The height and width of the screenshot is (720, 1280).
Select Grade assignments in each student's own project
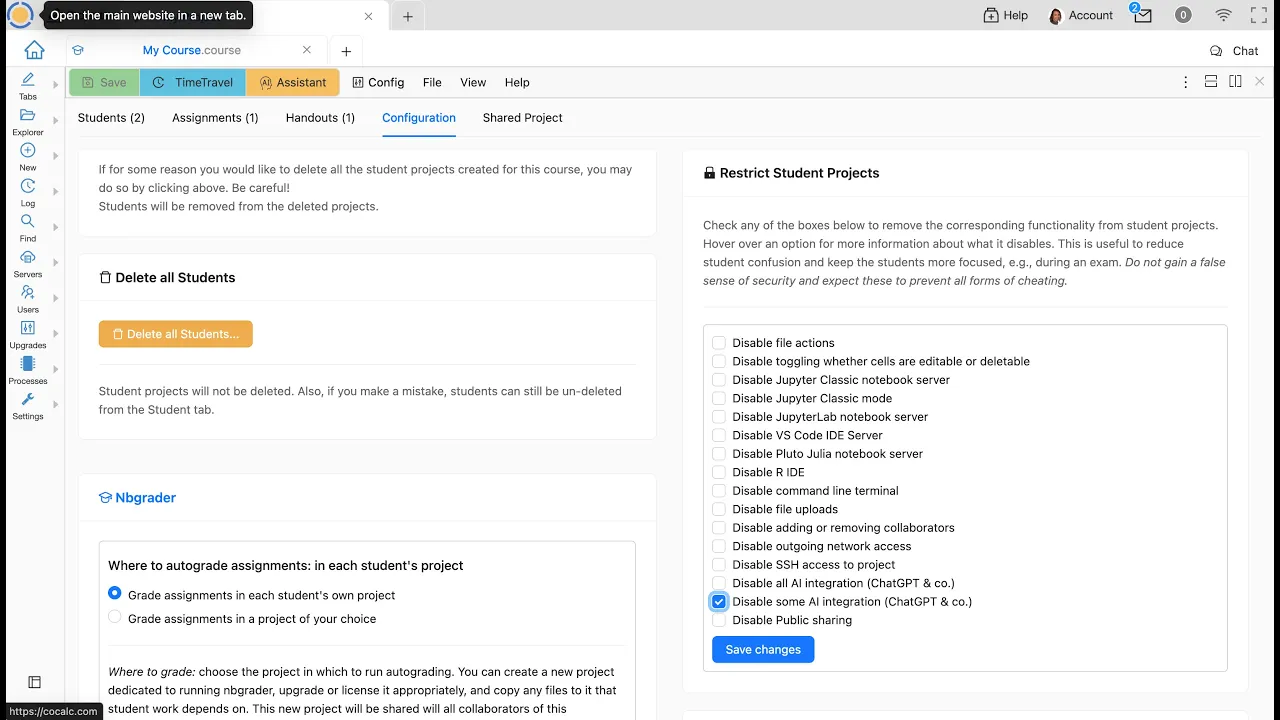point(115,594)
